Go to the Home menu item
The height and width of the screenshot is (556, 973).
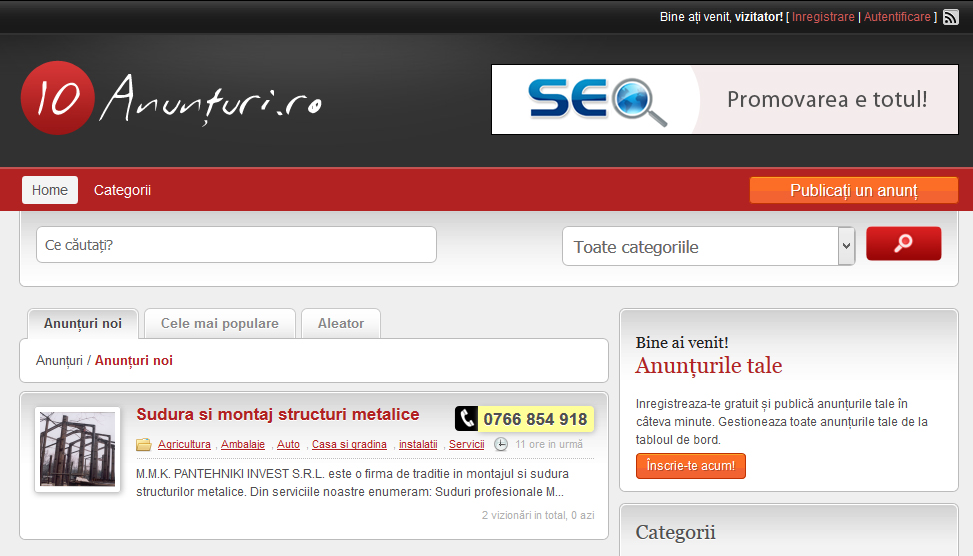point(50,190)
